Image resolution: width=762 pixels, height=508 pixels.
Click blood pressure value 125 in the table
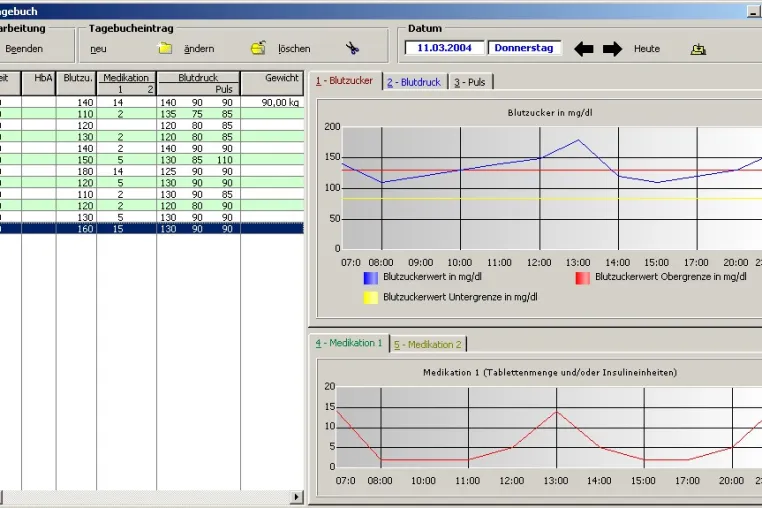pos(168,172)
